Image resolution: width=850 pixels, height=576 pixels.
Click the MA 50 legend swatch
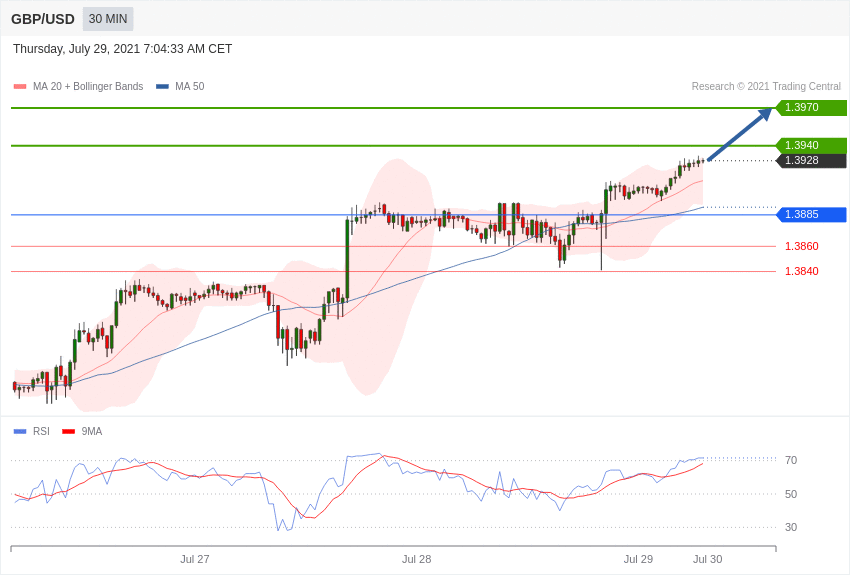(x=162, y=87)
